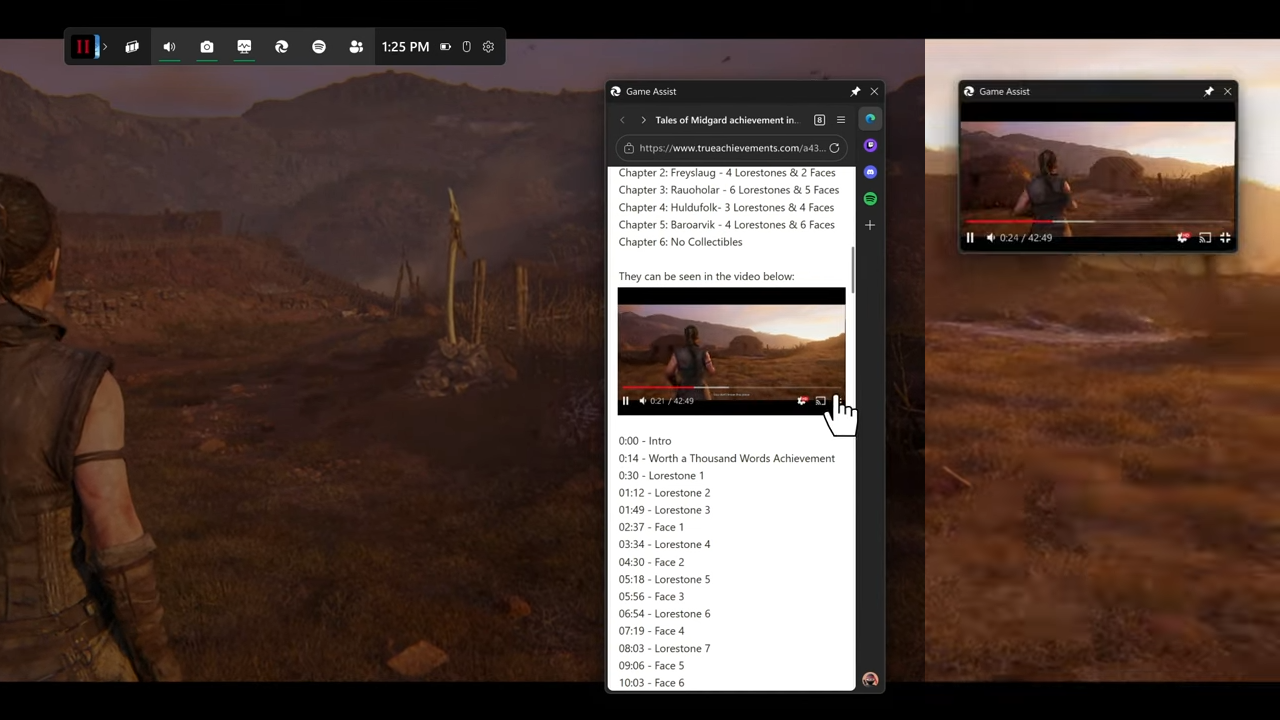Viewport: 1280px width, 720px height.
Task: Click the '0:30 - Lorestone 1' timestamp
Action: point(661,476)
